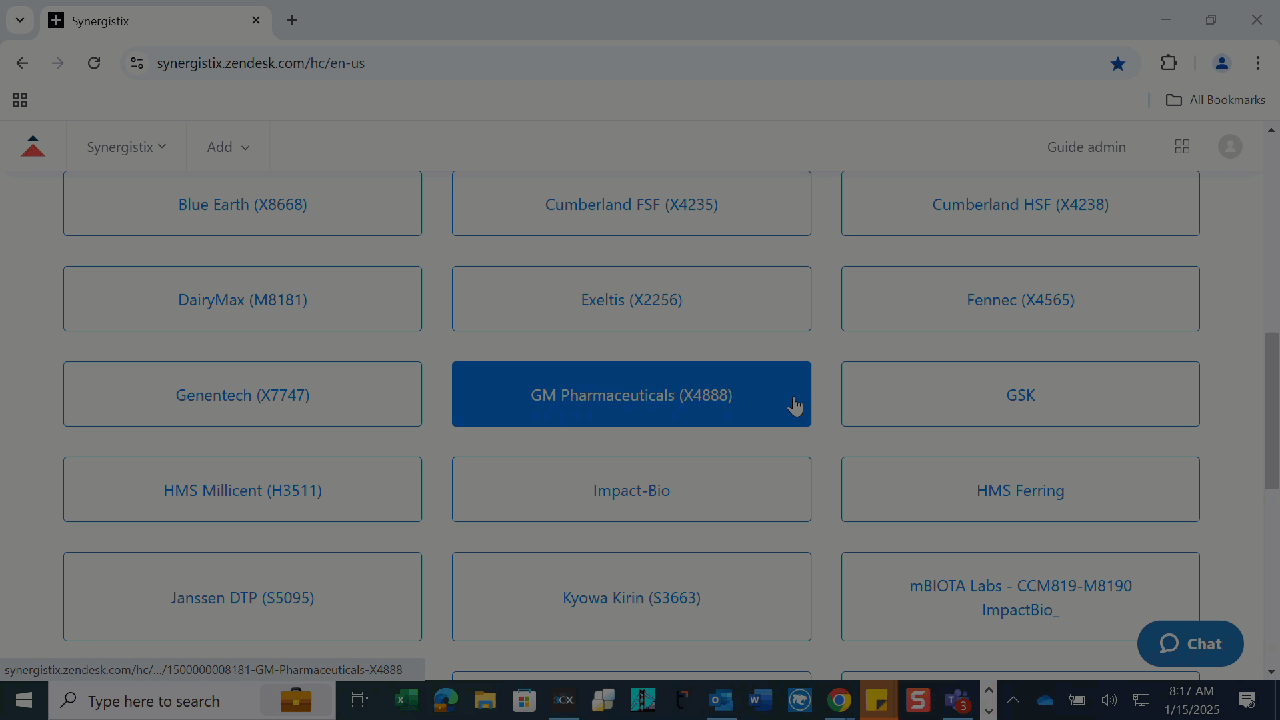Go back to the previous page
Viewport: 1280px width, 720px height.
pyautogui.click(x=22, y=63)
